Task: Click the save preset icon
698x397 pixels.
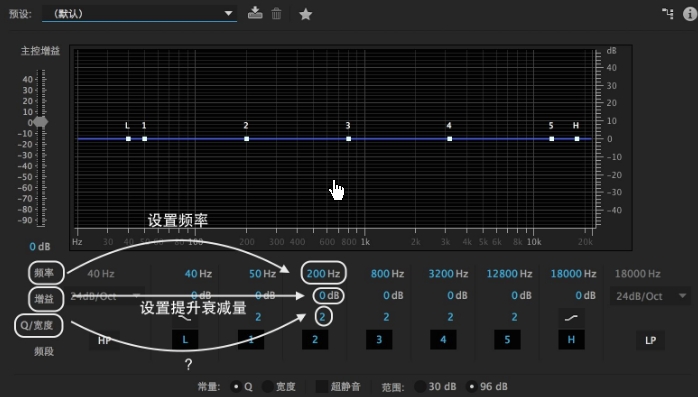Action: coord(255,13)
